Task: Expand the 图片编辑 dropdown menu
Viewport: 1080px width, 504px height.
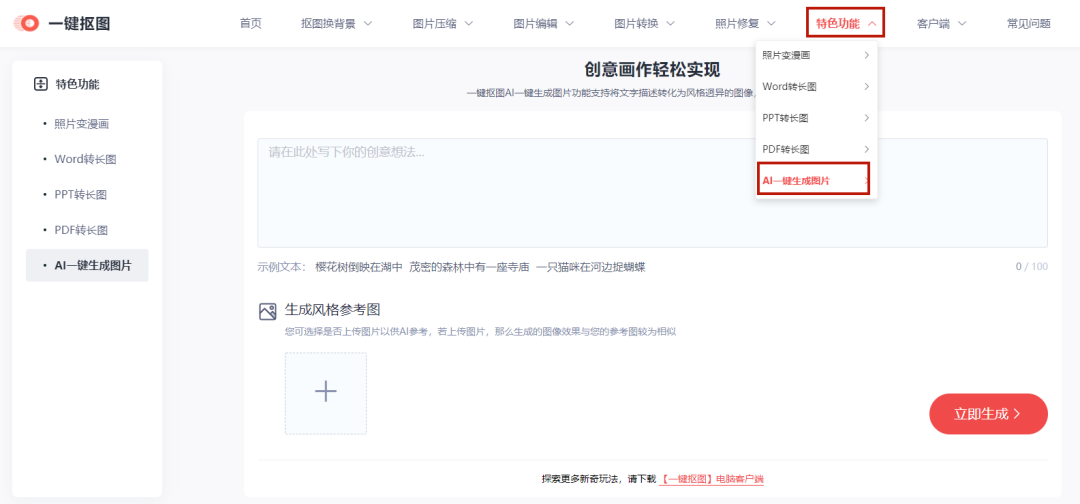Action: tap(543, 23)
